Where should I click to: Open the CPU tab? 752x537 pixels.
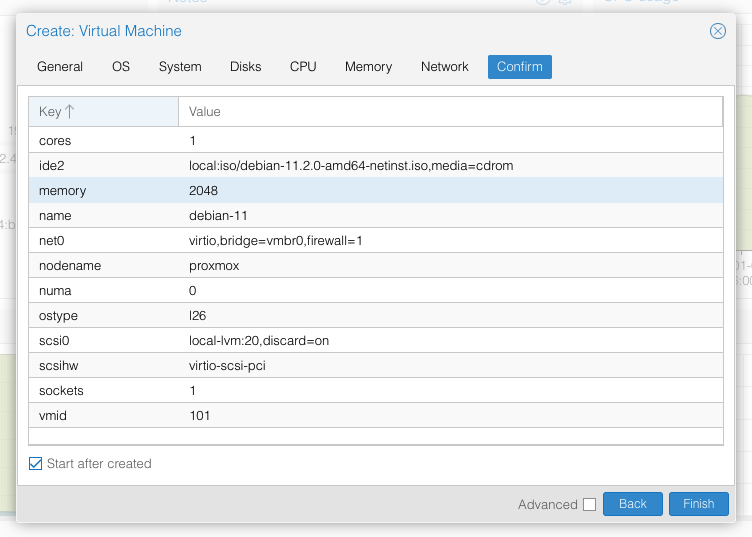pos(303,67)
